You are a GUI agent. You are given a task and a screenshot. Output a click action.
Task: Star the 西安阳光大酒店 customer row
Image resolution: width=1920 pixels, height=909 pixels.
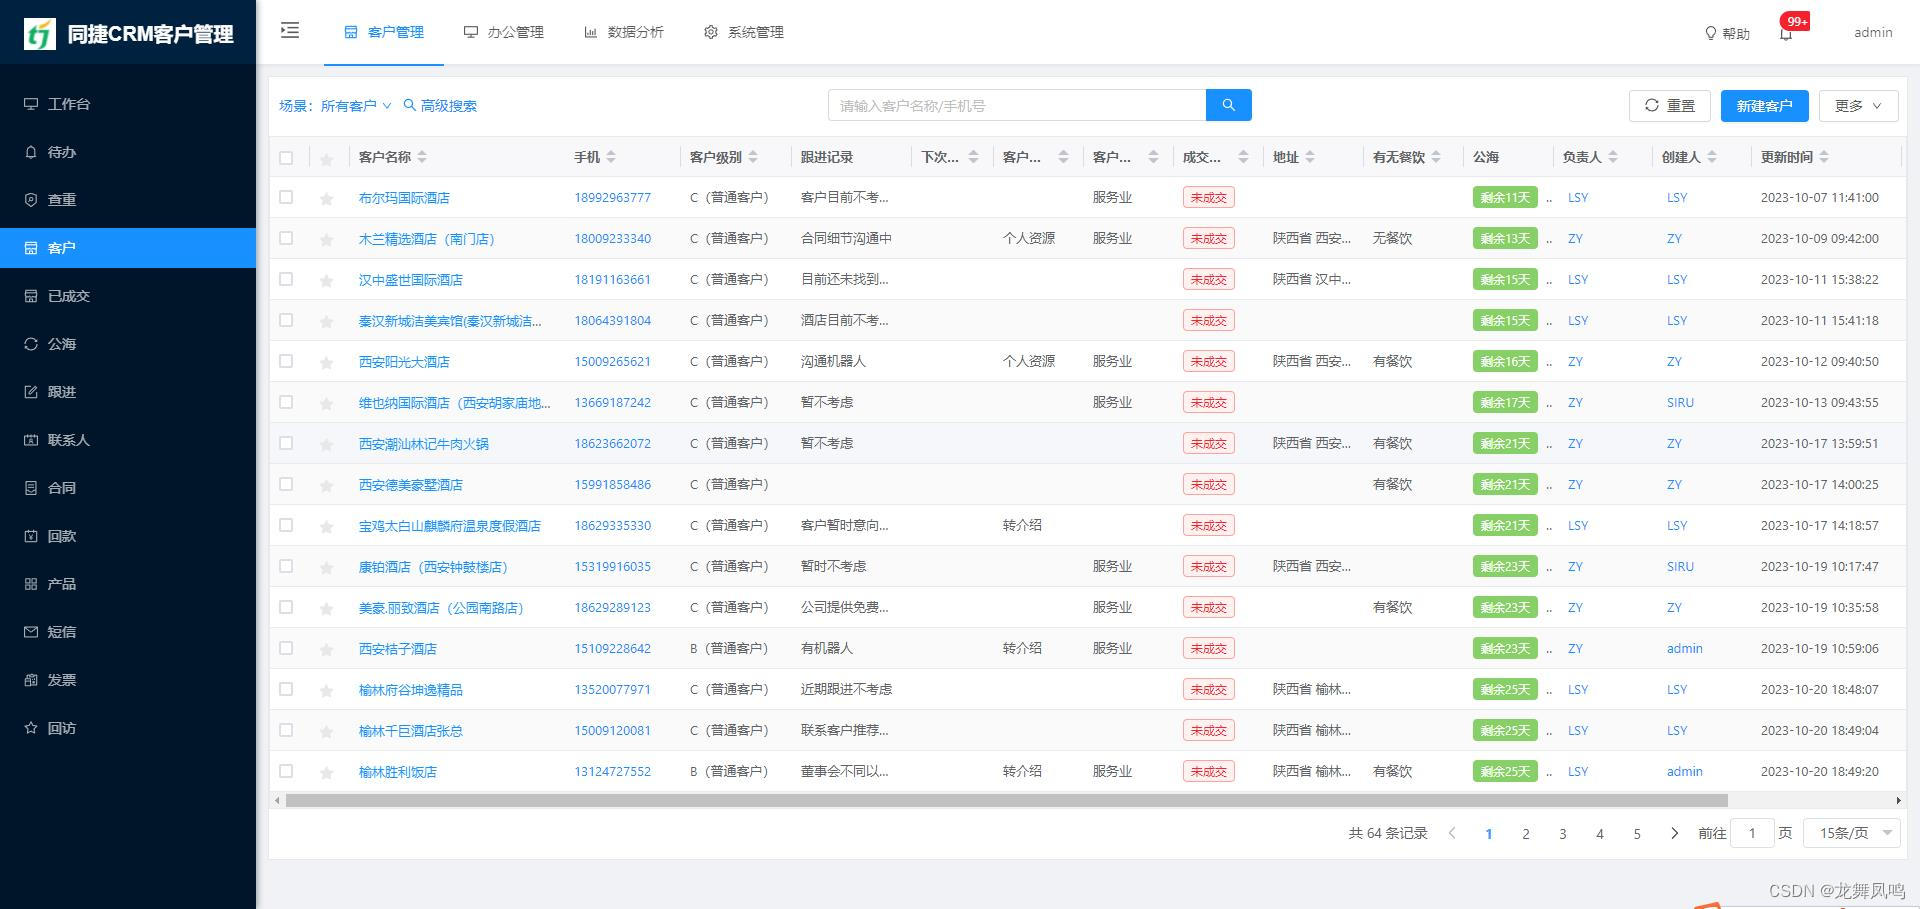pyautogui.click(x=326, y=363)
